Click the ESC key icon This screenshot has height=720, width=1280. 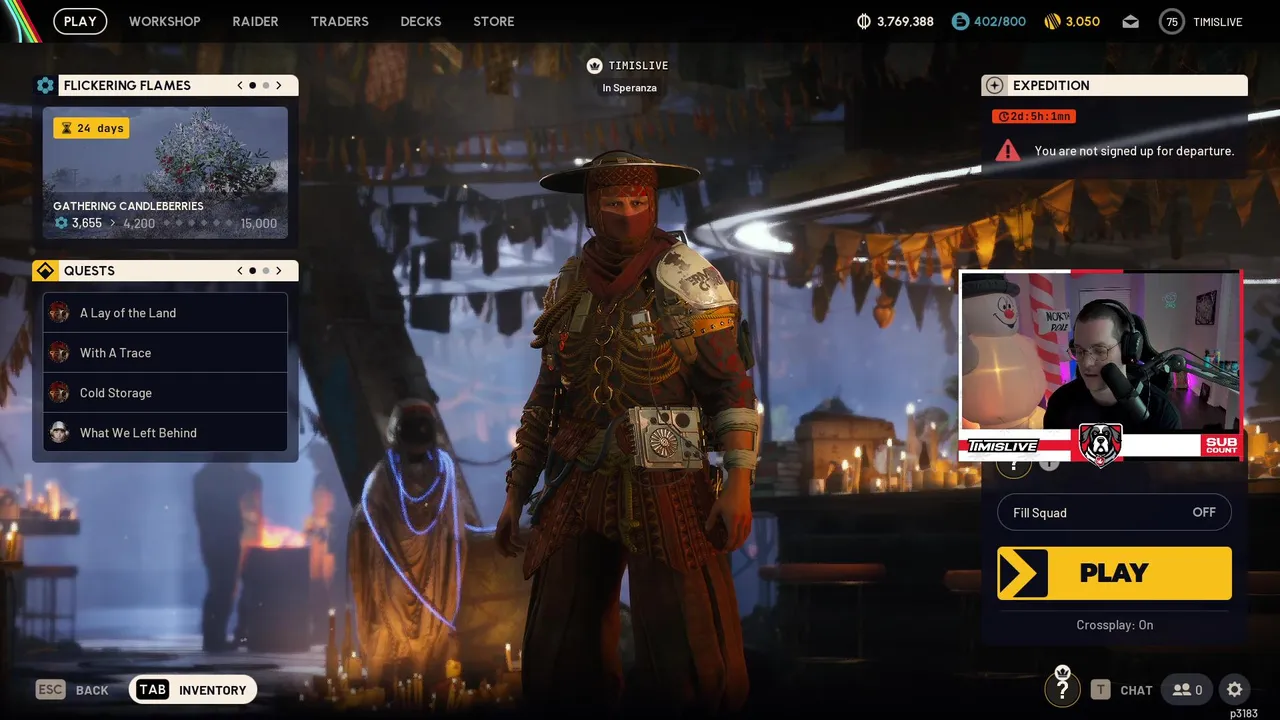point(50,689)
